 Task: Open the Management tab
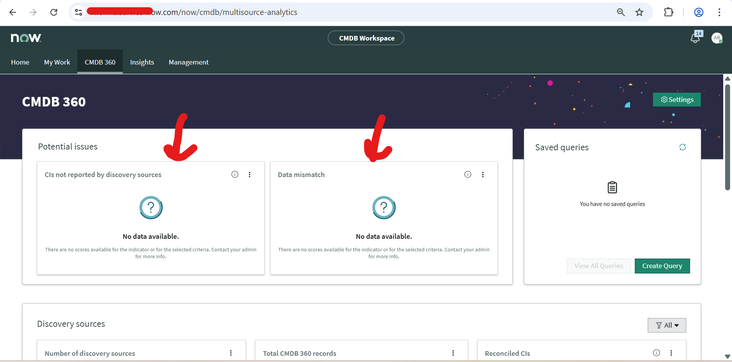[x=189, y=62]
